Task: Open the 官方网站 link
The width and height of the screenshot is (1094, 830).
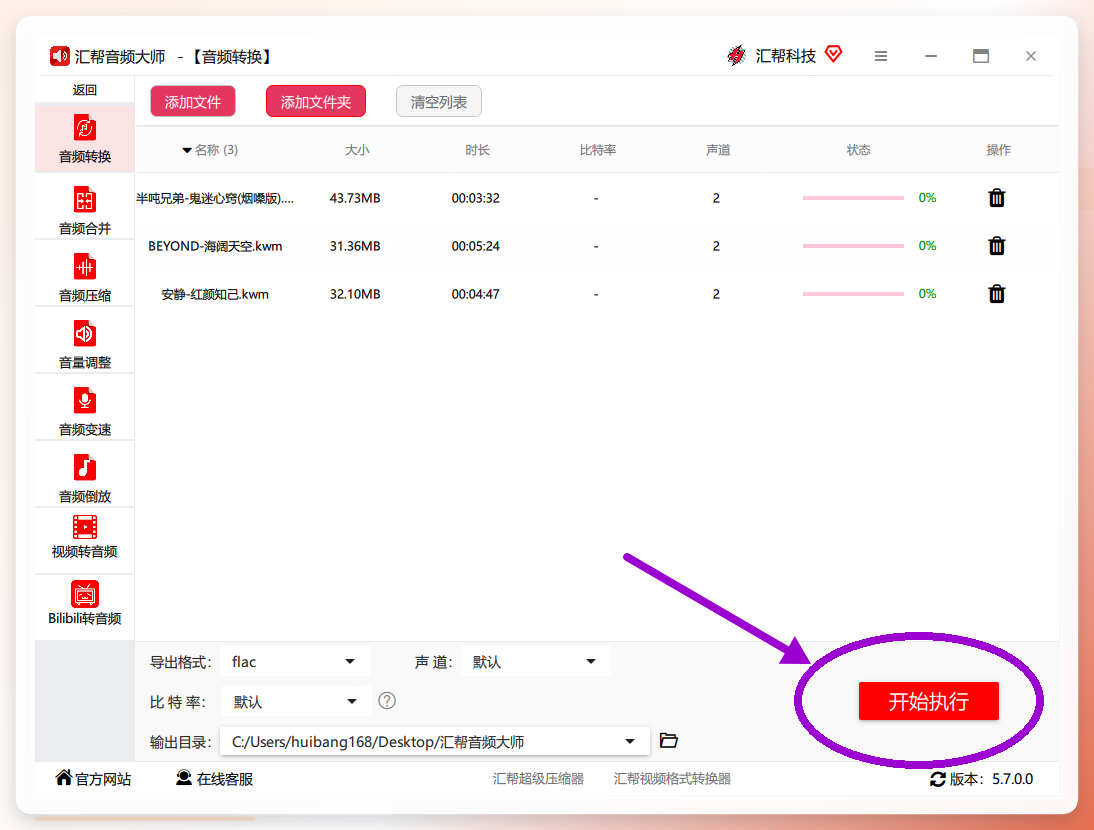Action: pos(93,778)
